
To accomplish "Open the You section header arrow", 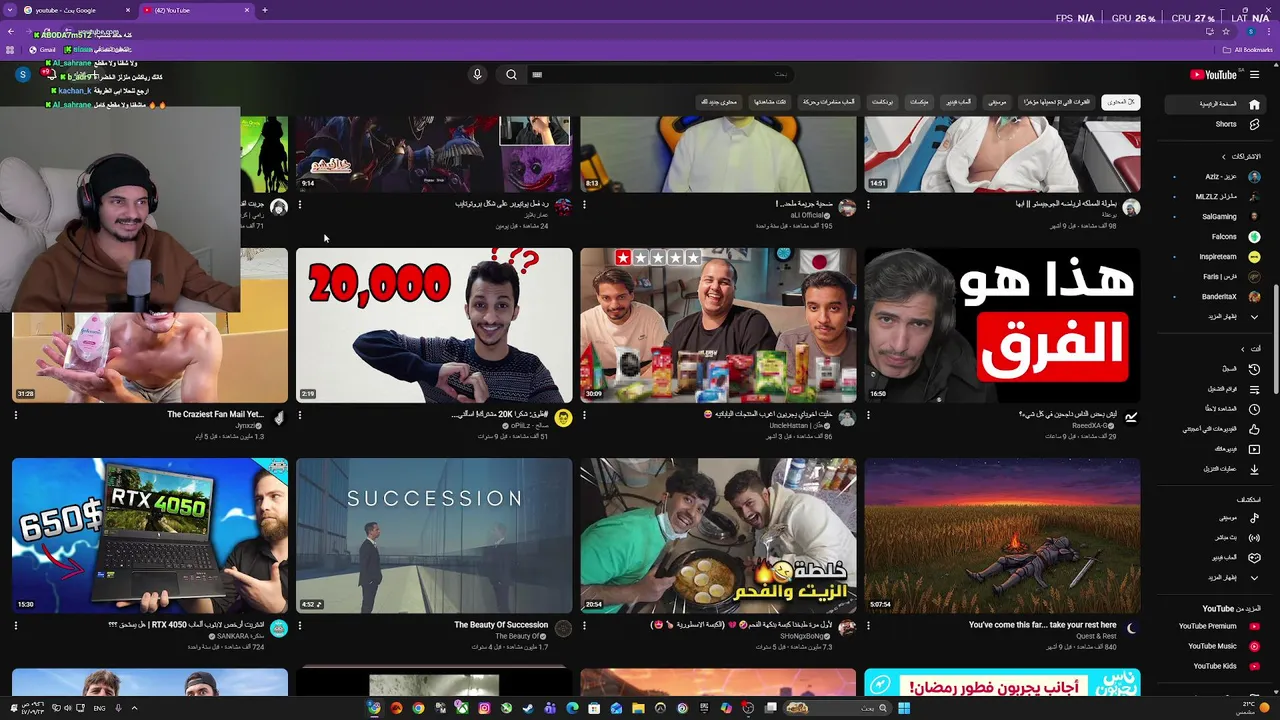I will (1243, 349).
